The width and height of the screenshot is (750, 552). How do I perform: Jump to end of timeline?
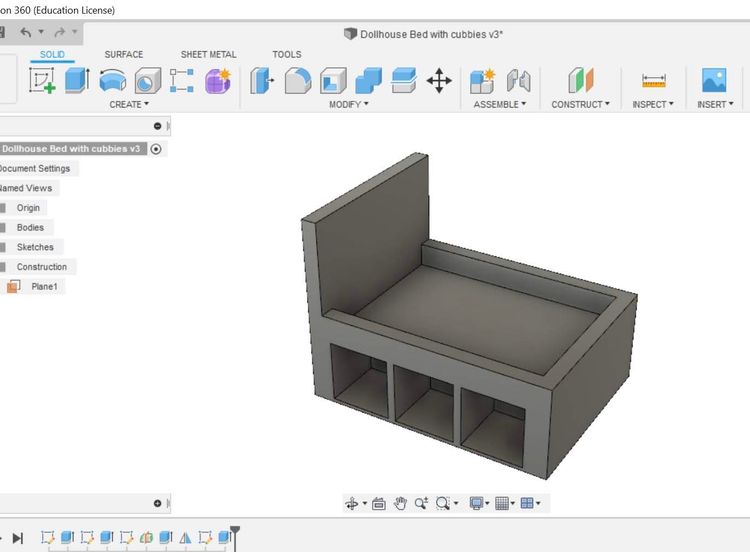point(17,538)
